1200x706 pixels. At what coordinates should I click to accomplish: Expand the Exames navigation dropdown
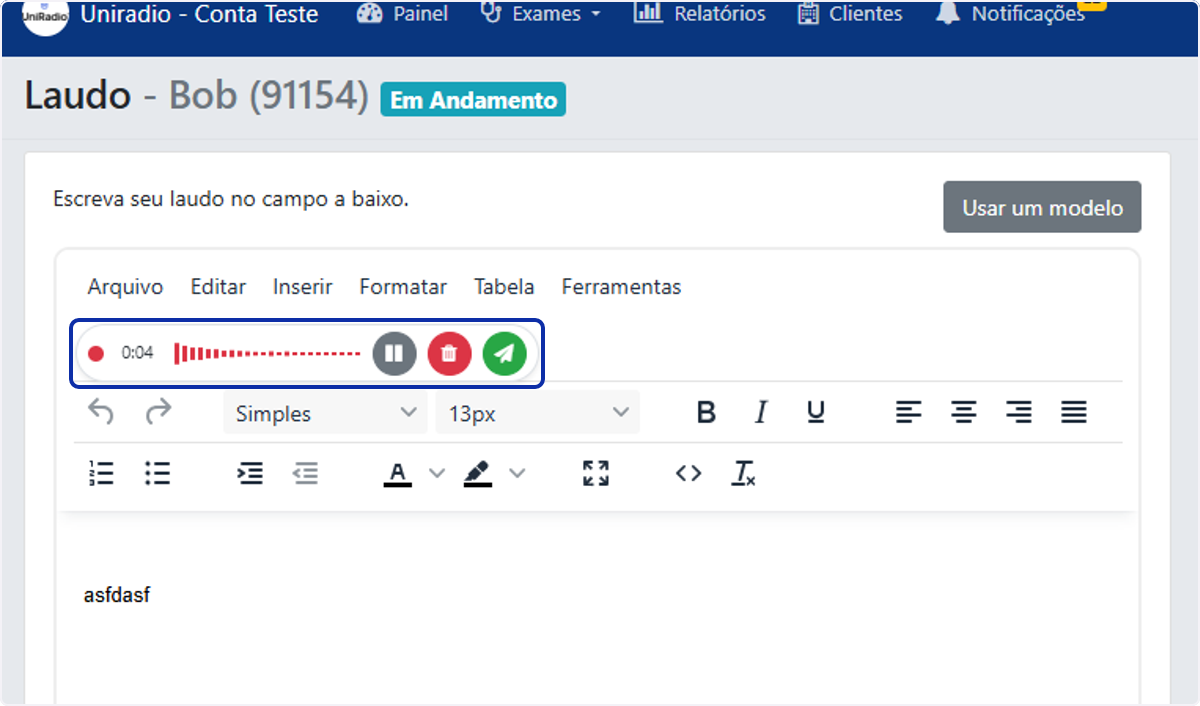coord(541,14)
